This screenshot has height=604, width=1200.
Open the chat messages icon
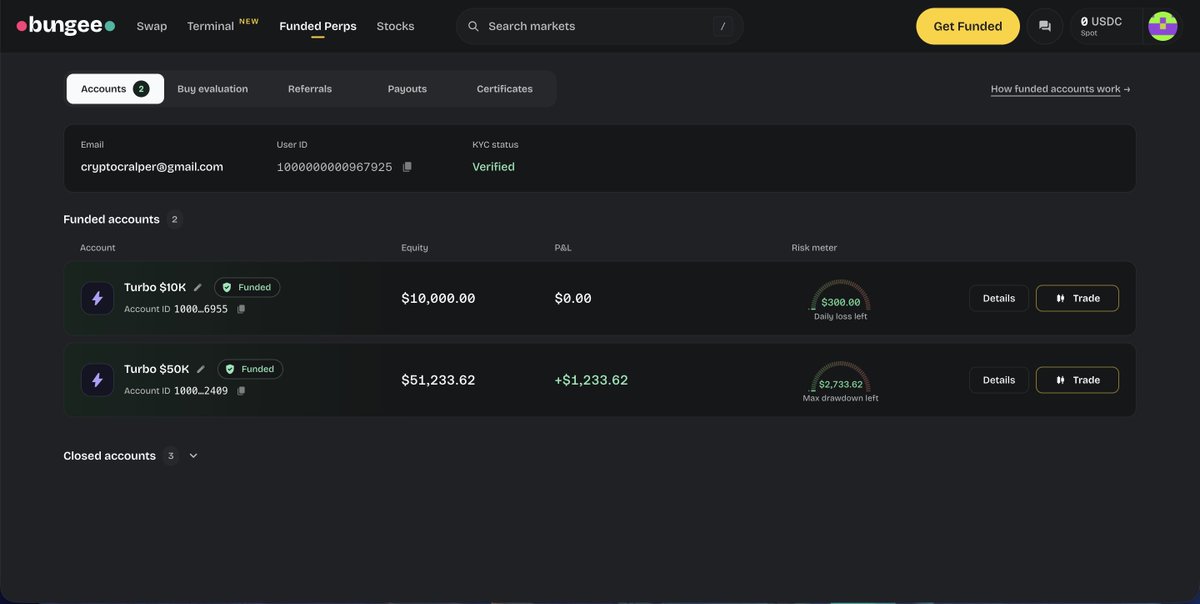(1045, 26)
